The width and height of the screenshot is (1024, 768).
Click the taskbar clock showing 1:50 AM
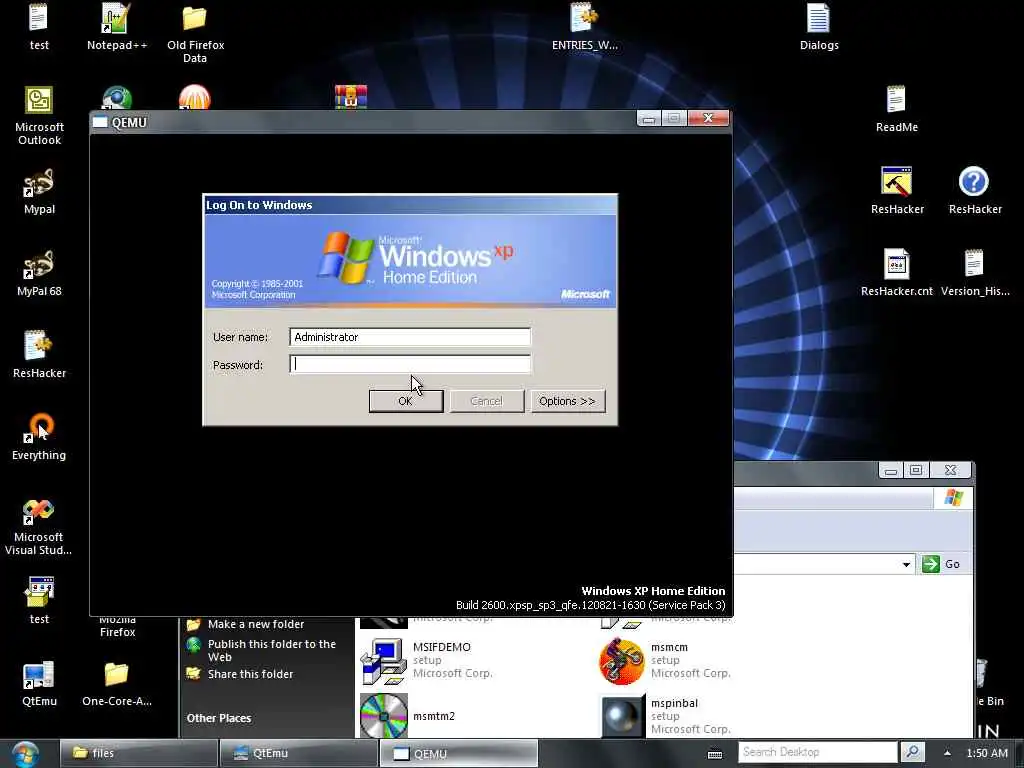point(987,753)
